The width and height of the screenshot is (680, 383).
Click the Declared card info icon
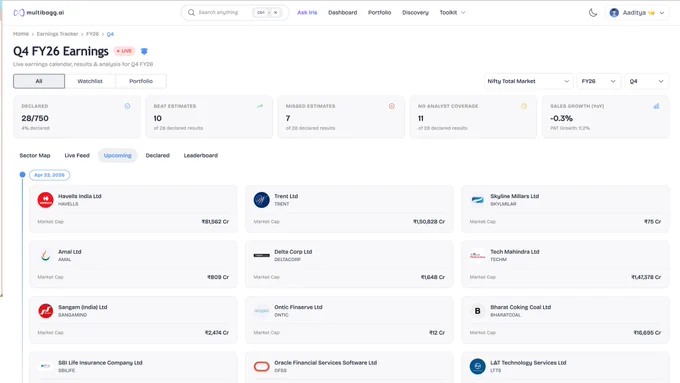(128, 106)
